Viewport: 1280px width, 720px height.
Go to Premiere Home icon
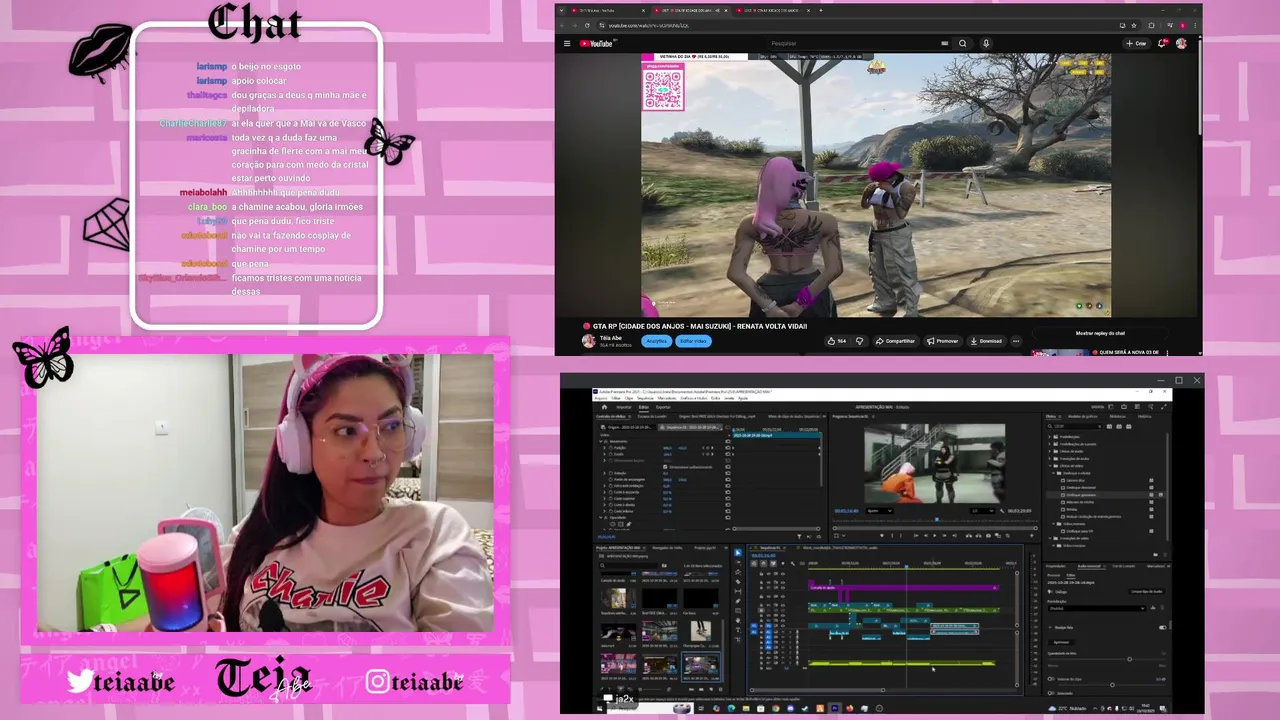pyautogui.click(x=604, y=407)
